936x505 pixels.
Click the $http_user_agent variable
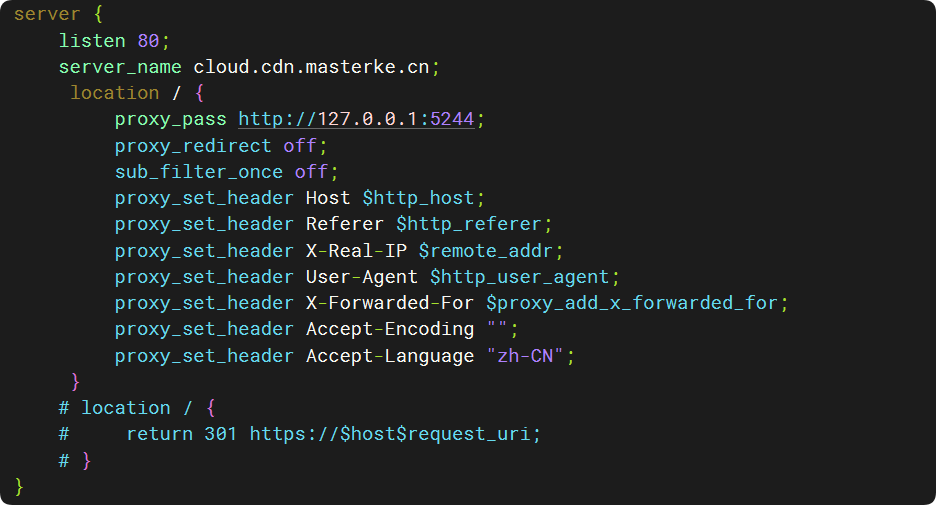click(519, 277)
